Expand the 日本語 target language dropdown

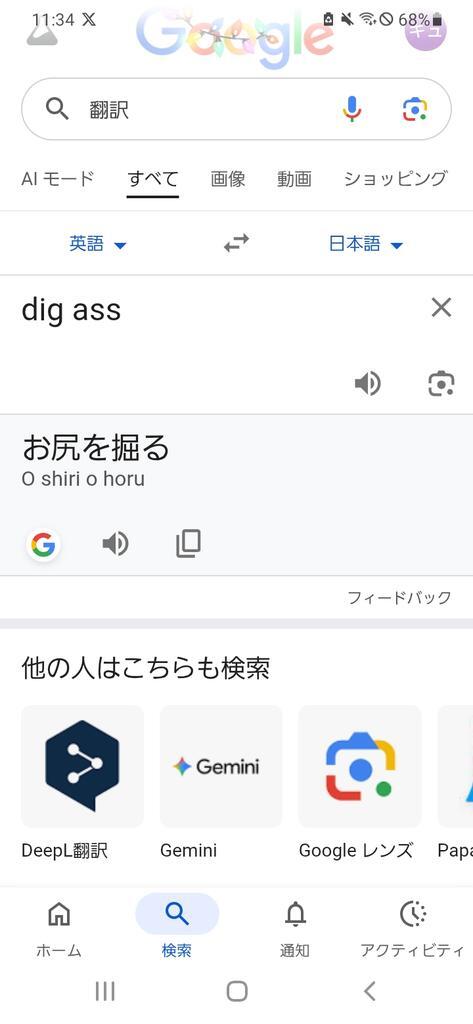pos(366,244)
